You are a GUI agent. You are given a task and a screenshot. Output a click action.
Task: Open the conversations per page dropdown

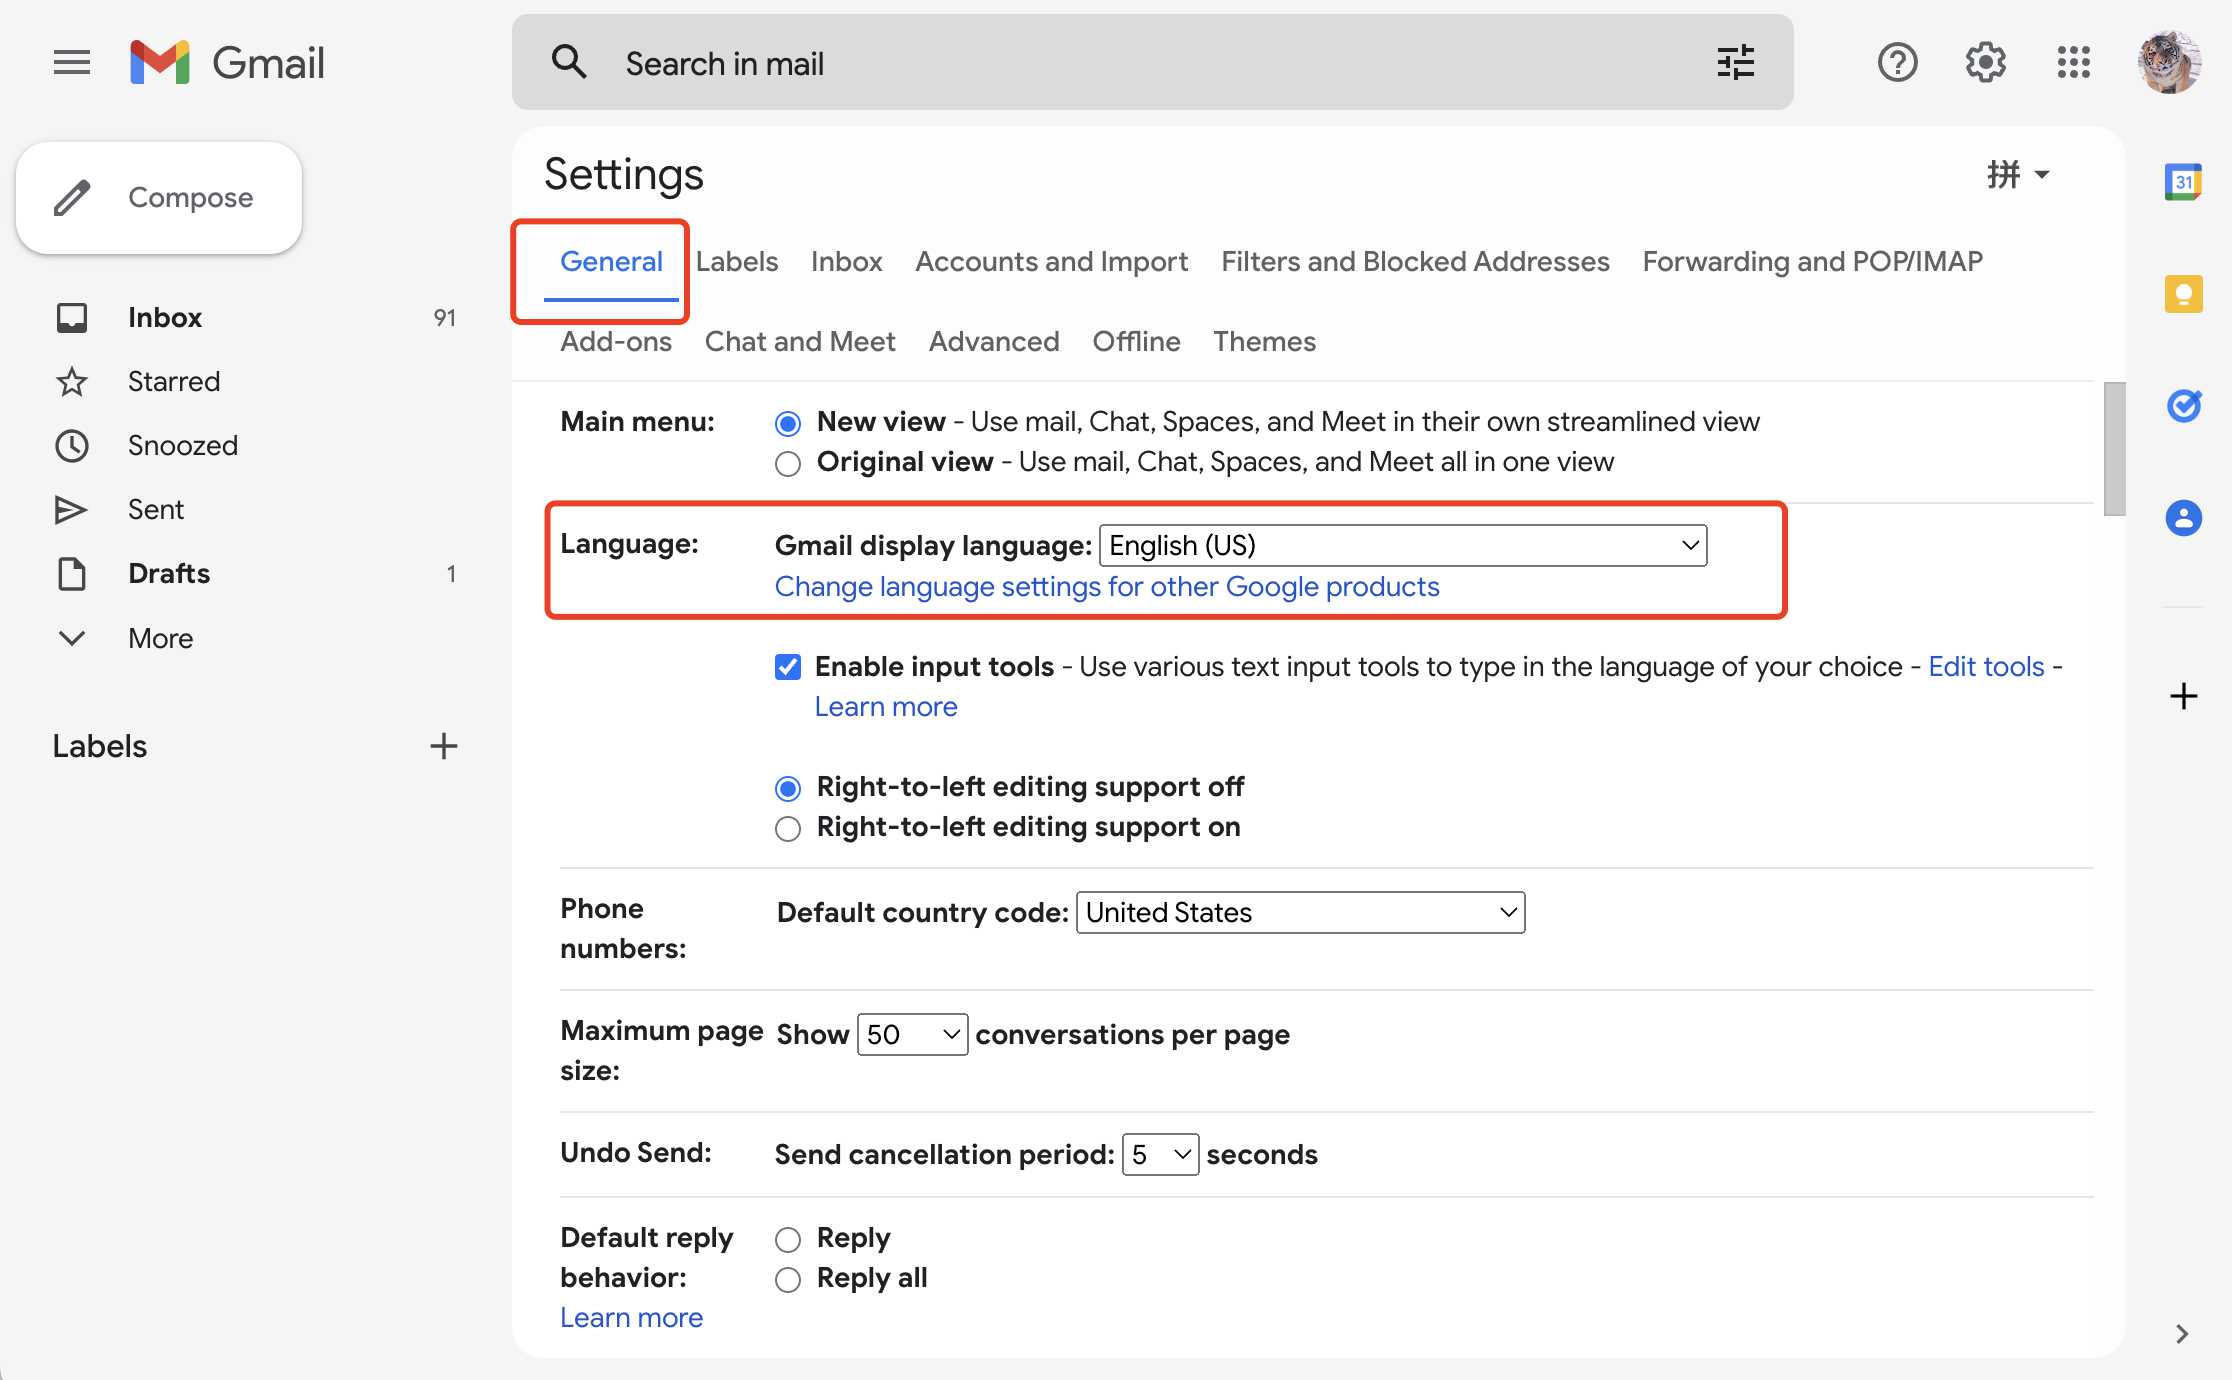[912, 1035]
